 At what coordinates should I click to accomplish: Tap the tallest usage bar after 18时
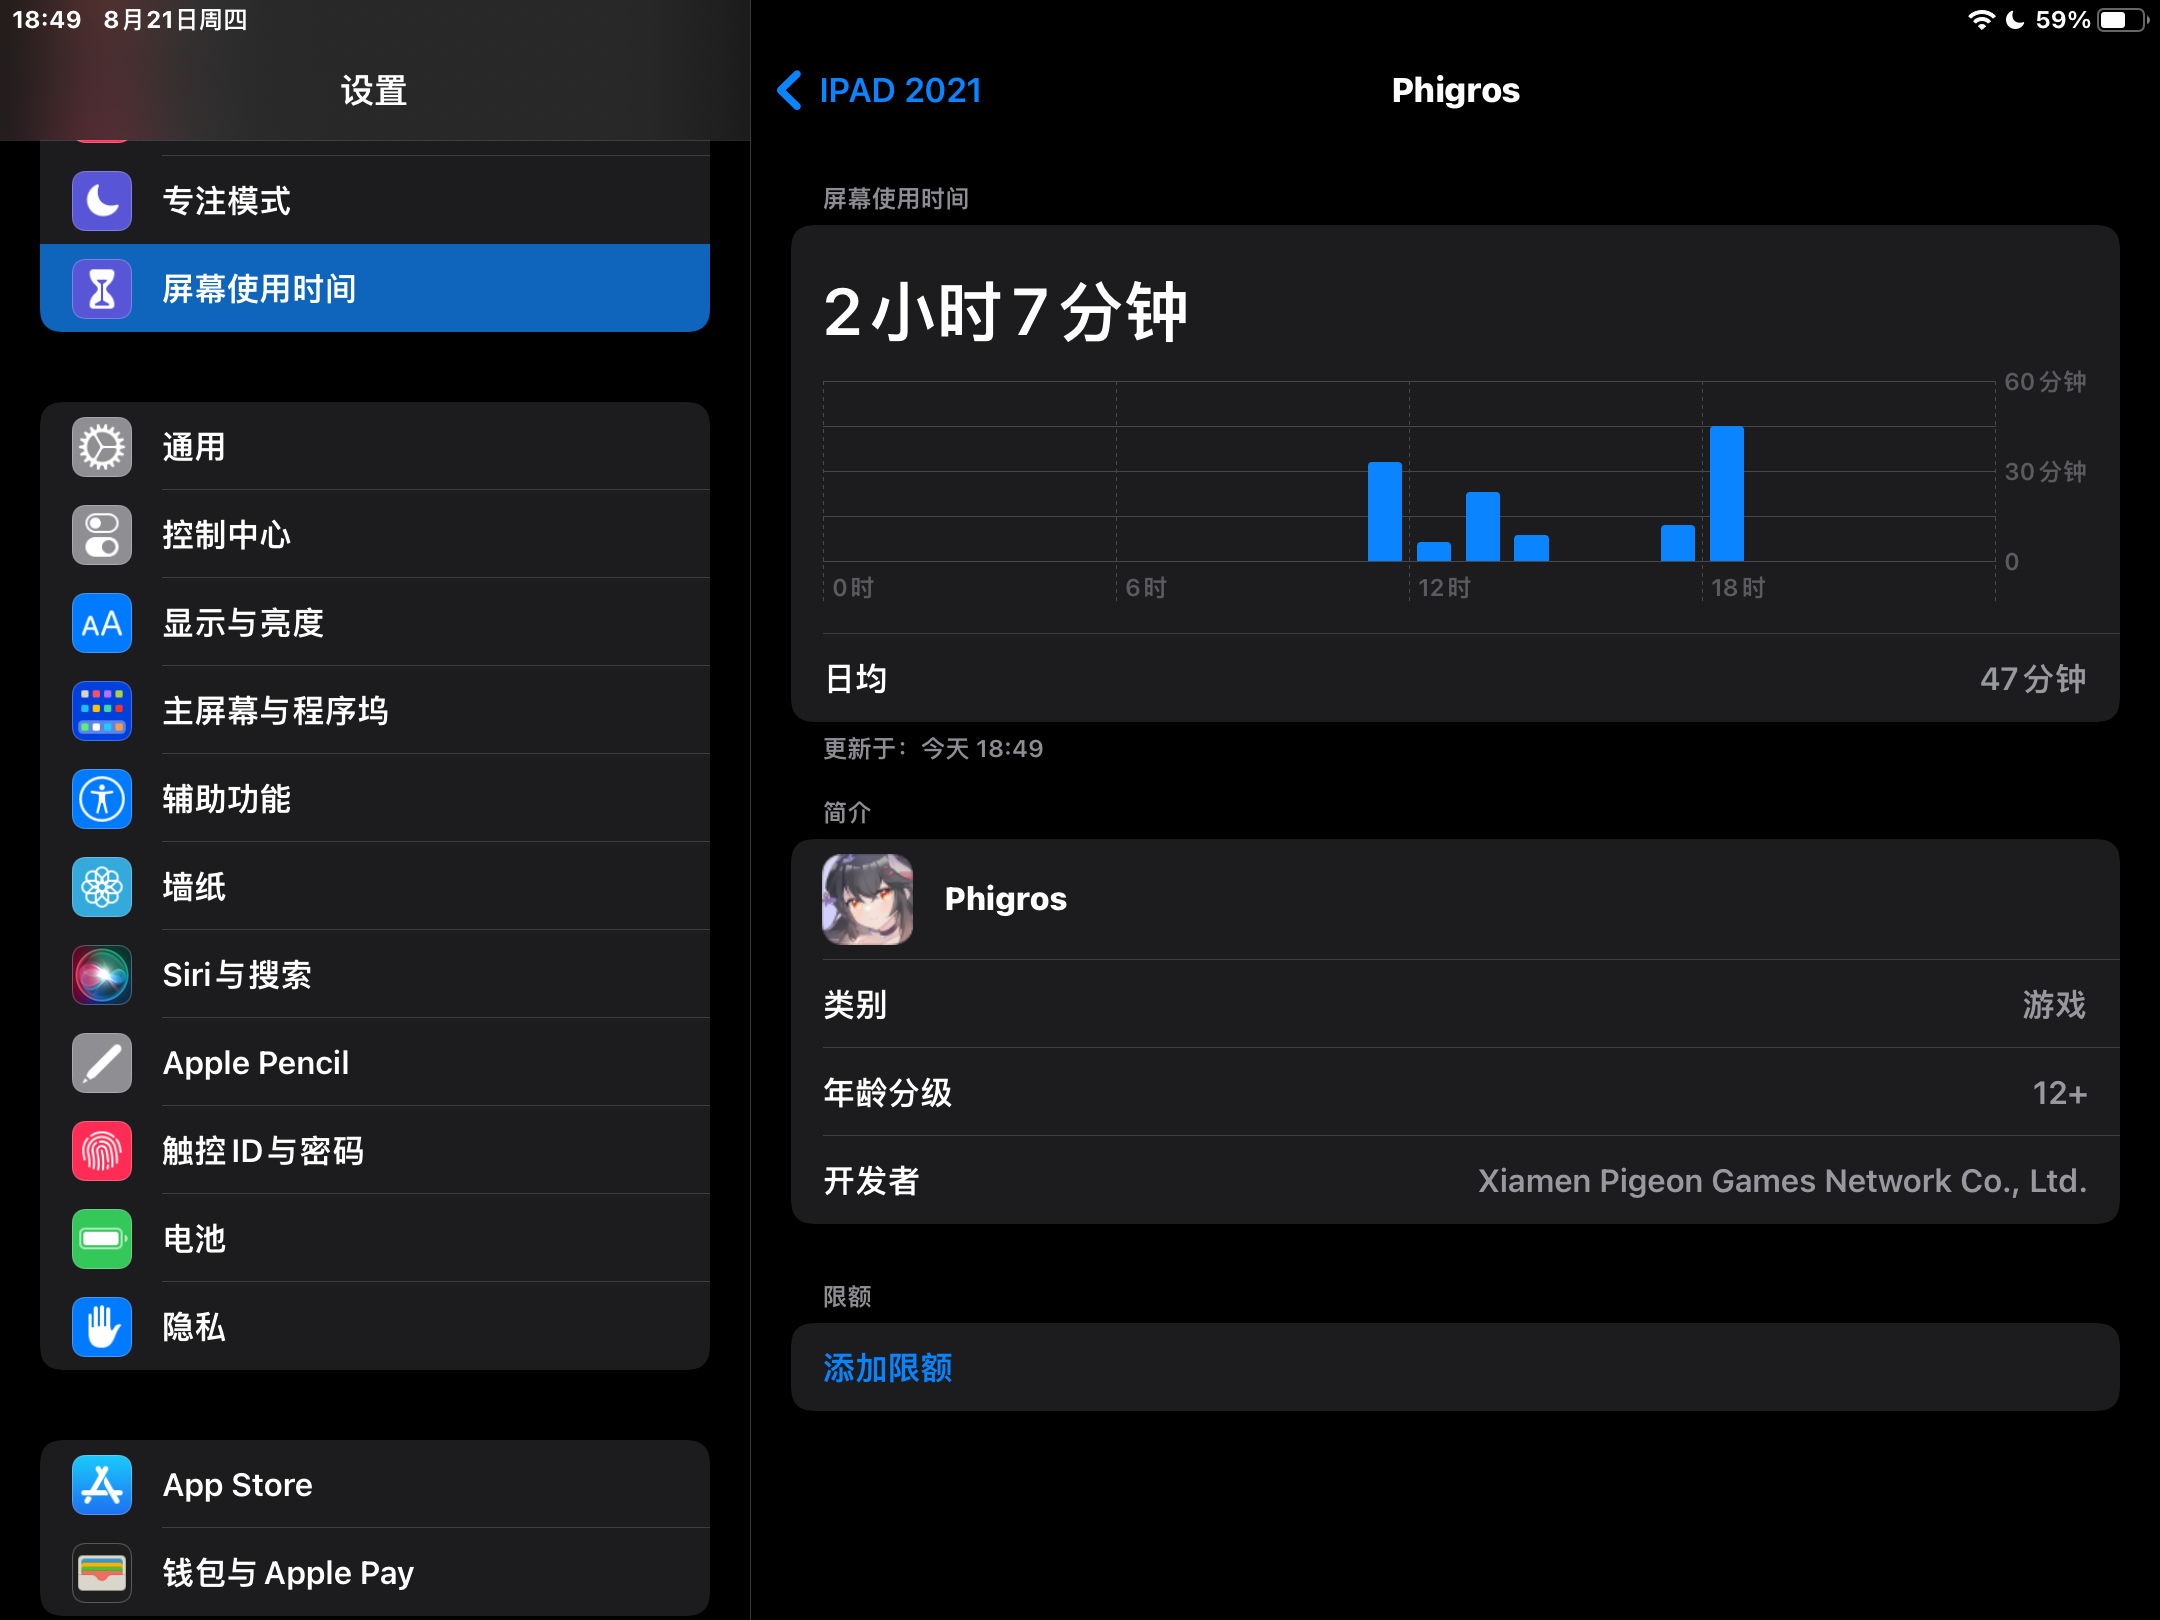tap(1727, 494)
